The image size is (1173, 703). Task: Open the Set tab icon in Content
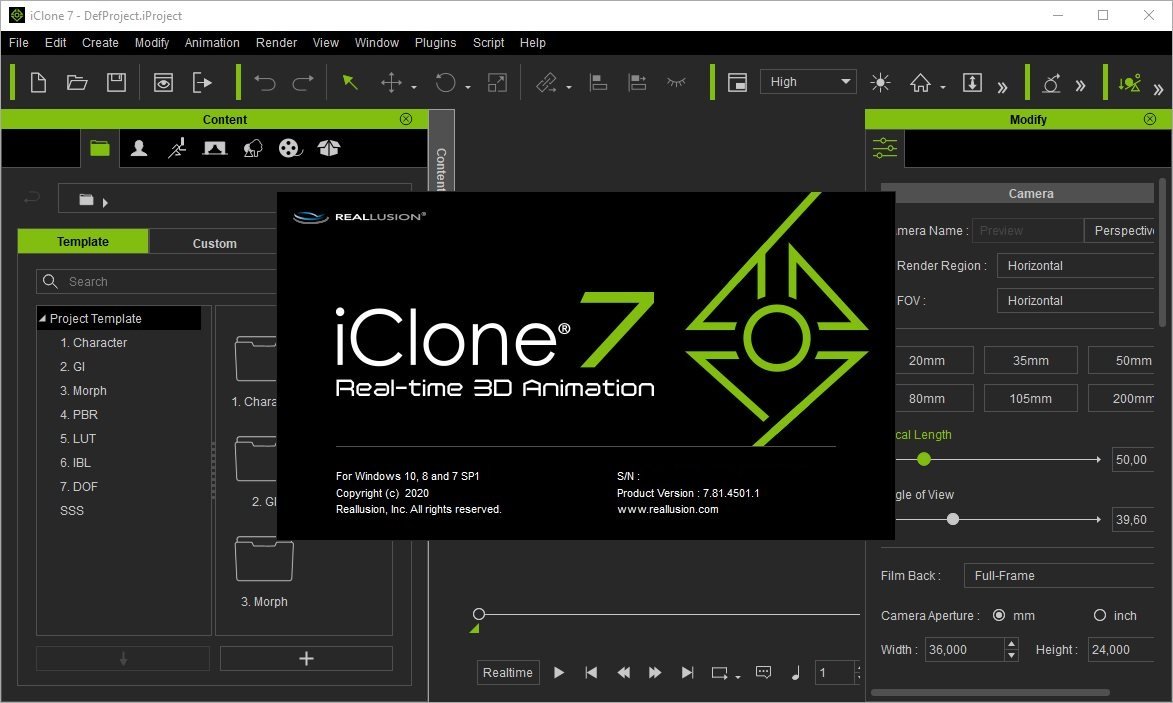pyautogui.click(x=215, y=148)
